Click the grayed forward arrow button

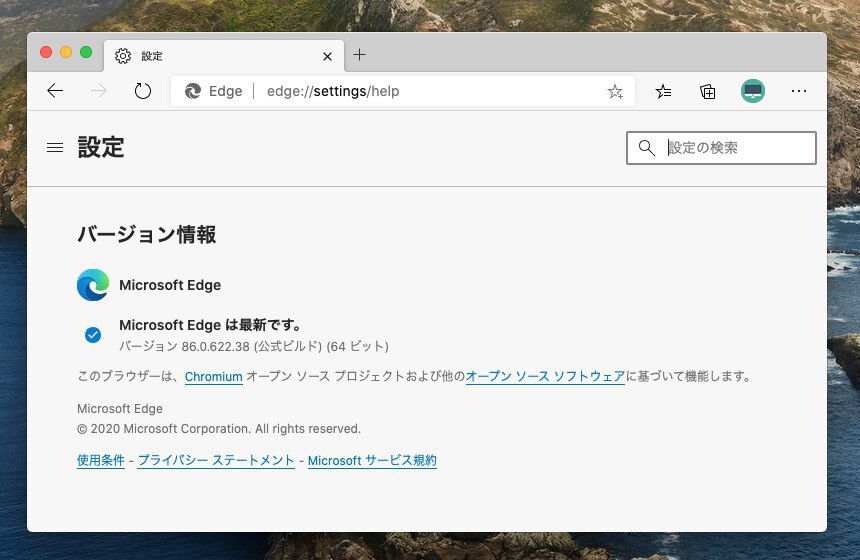click(x=99, y=90)
